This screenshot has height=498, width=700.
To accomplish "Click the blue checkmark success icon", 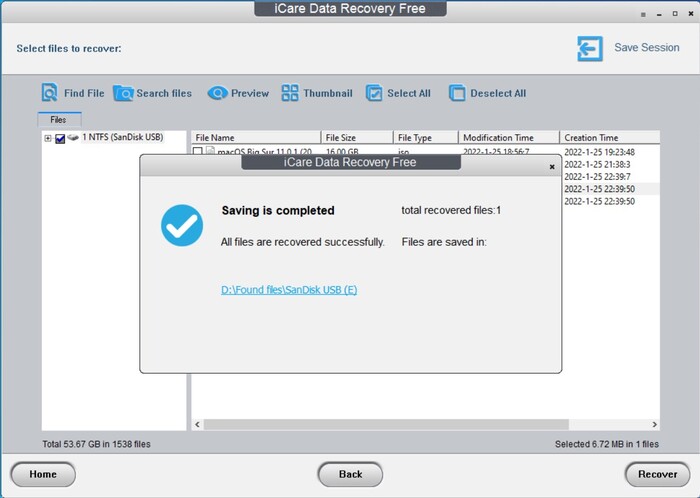I will pyautogui.click(x=182, y=225).
